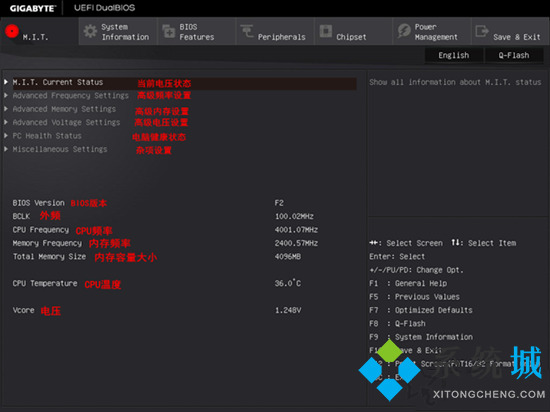Click the BIOS version value F2
The height and width of the screenshot is (412, 550).
(x=279, y=203)
